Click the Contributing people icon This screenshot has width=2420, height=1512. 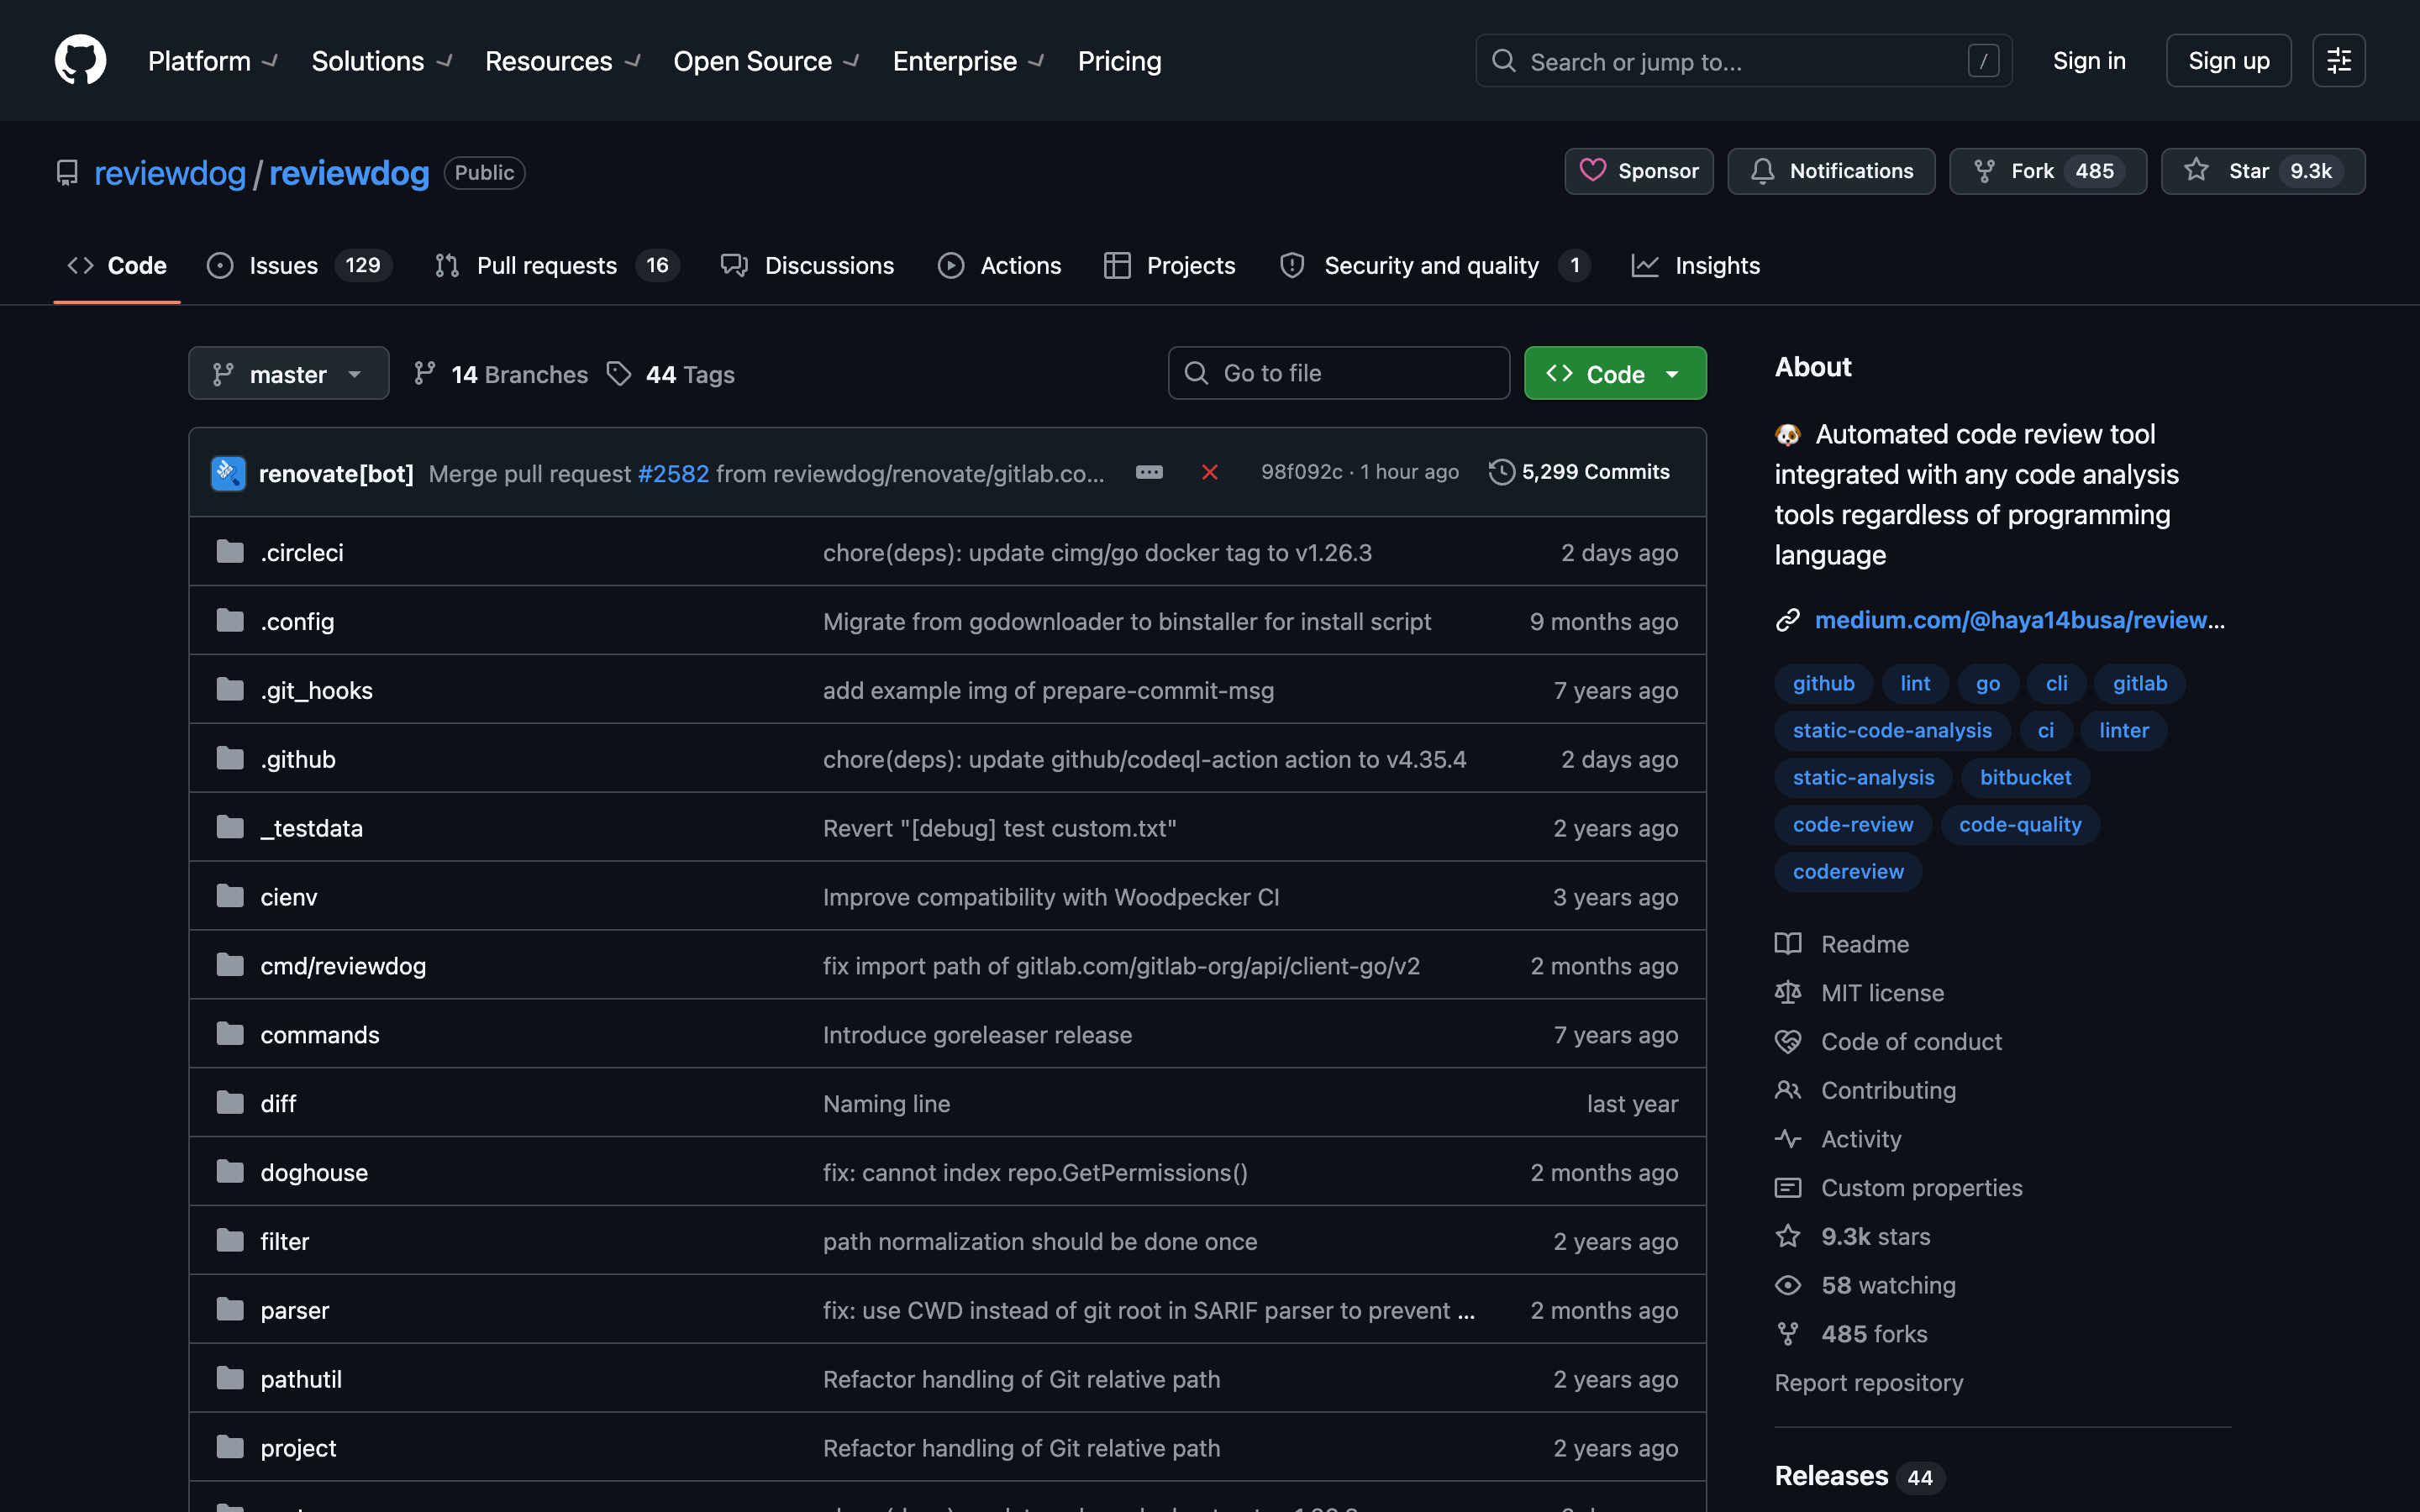[x=1788, y=1090]
